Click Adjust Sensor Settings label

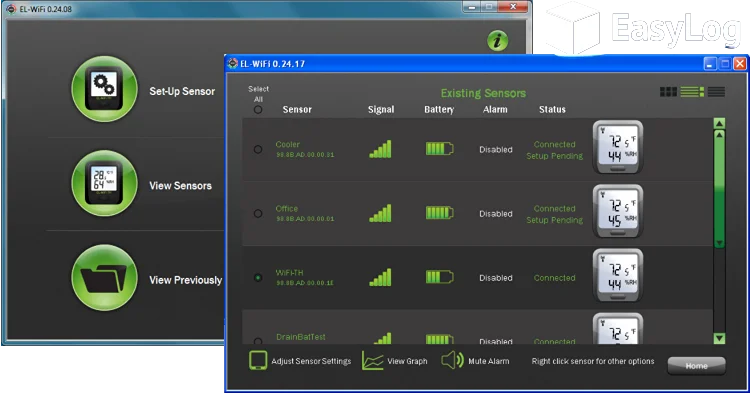coord(311,361)
